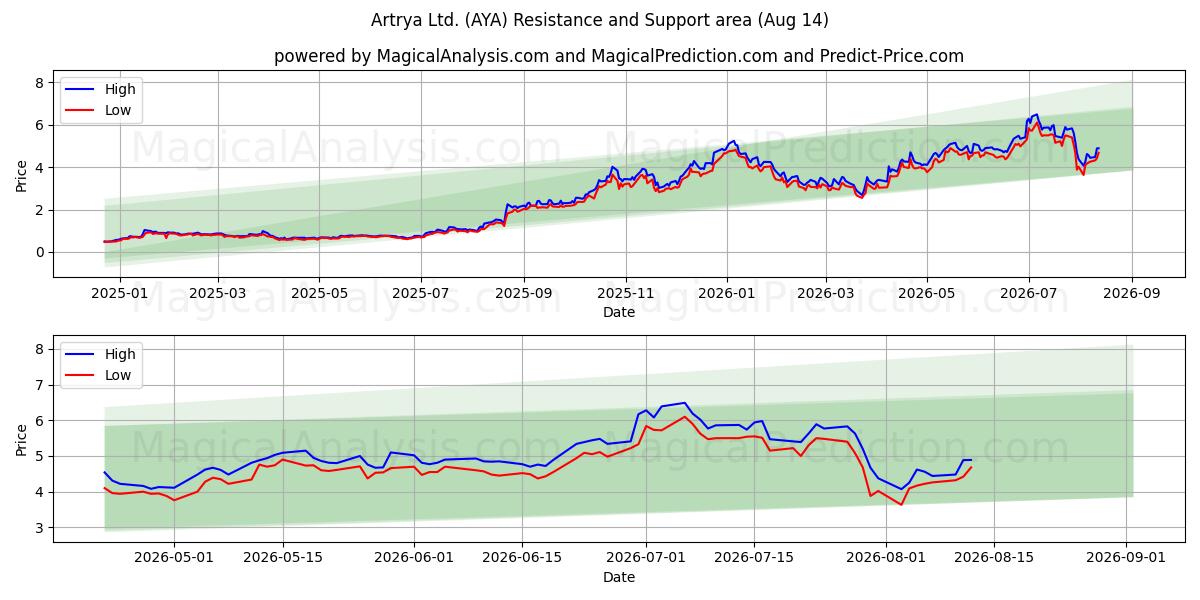Viewport: 1200px width, 600px height.
Task: Click the '2026-08-01' tick label on the bottom chart
Action: pyautogui.click(x=886, y=559)
